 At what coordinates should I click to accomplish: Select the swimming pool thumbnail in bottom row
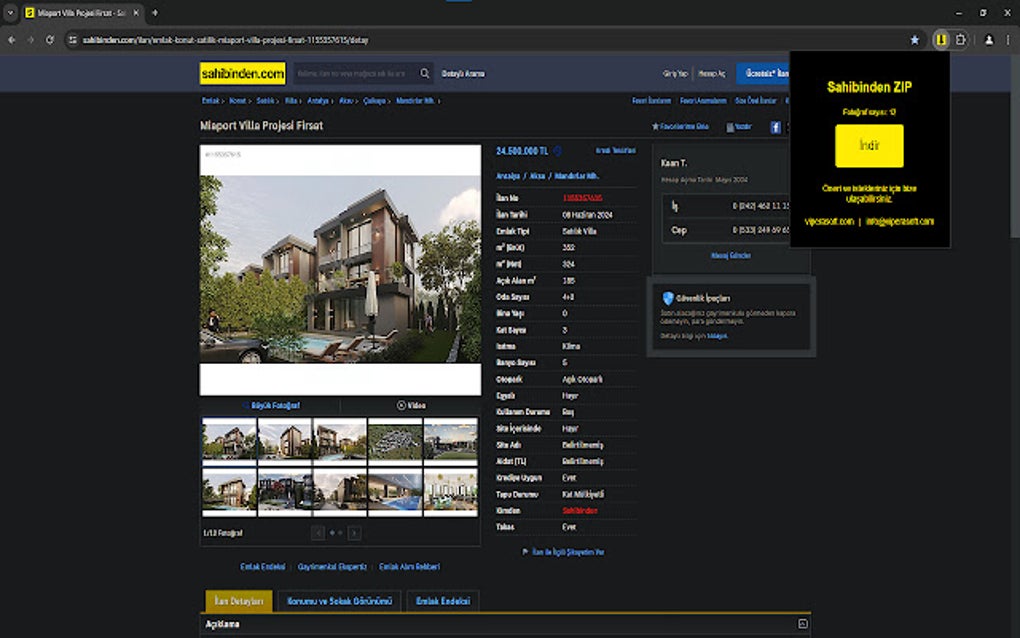point(395,492)
